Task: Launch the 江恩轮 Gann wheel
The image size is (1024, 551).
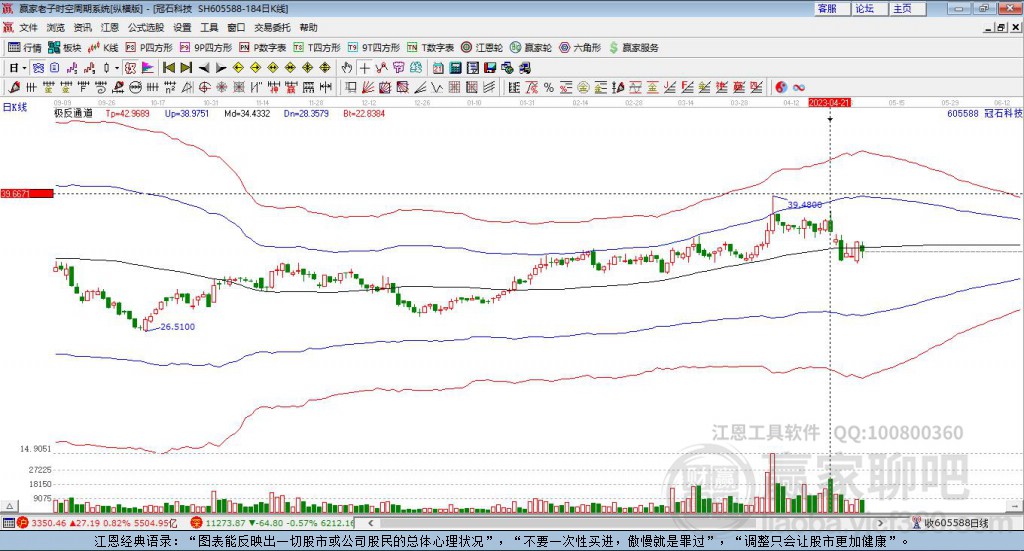Action: 482,48
